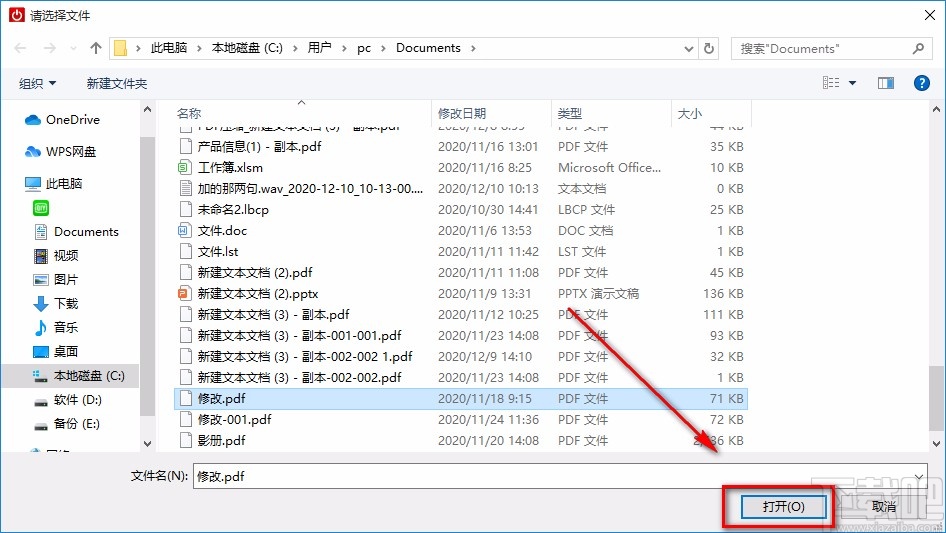Open 图片 folder in the sidebar
This screenshot has width=946, height=533.
[x=56, y=279]
